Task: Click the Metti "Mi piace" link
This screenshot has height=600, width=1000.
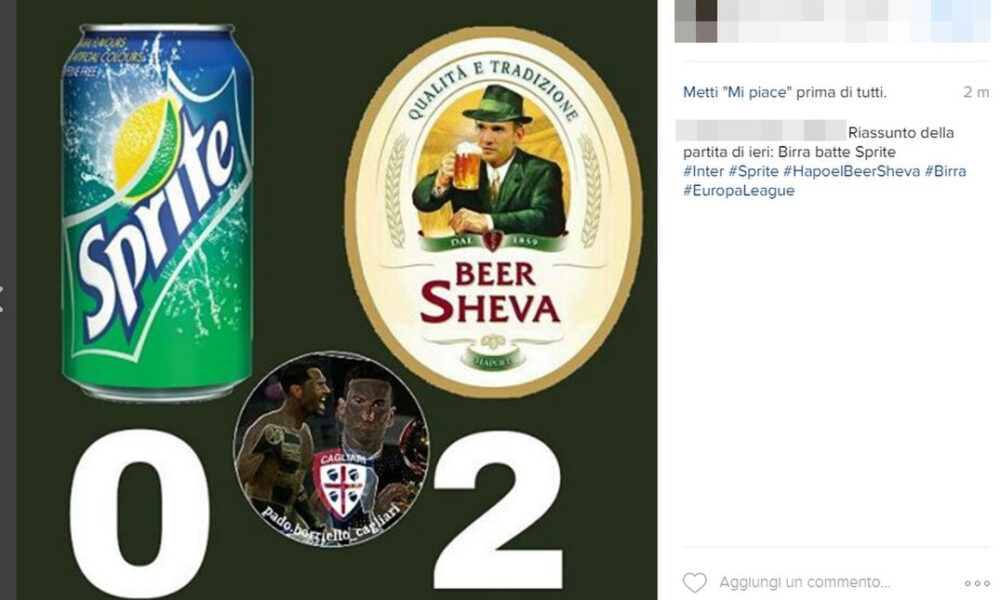Action: (x=737, y=92)
